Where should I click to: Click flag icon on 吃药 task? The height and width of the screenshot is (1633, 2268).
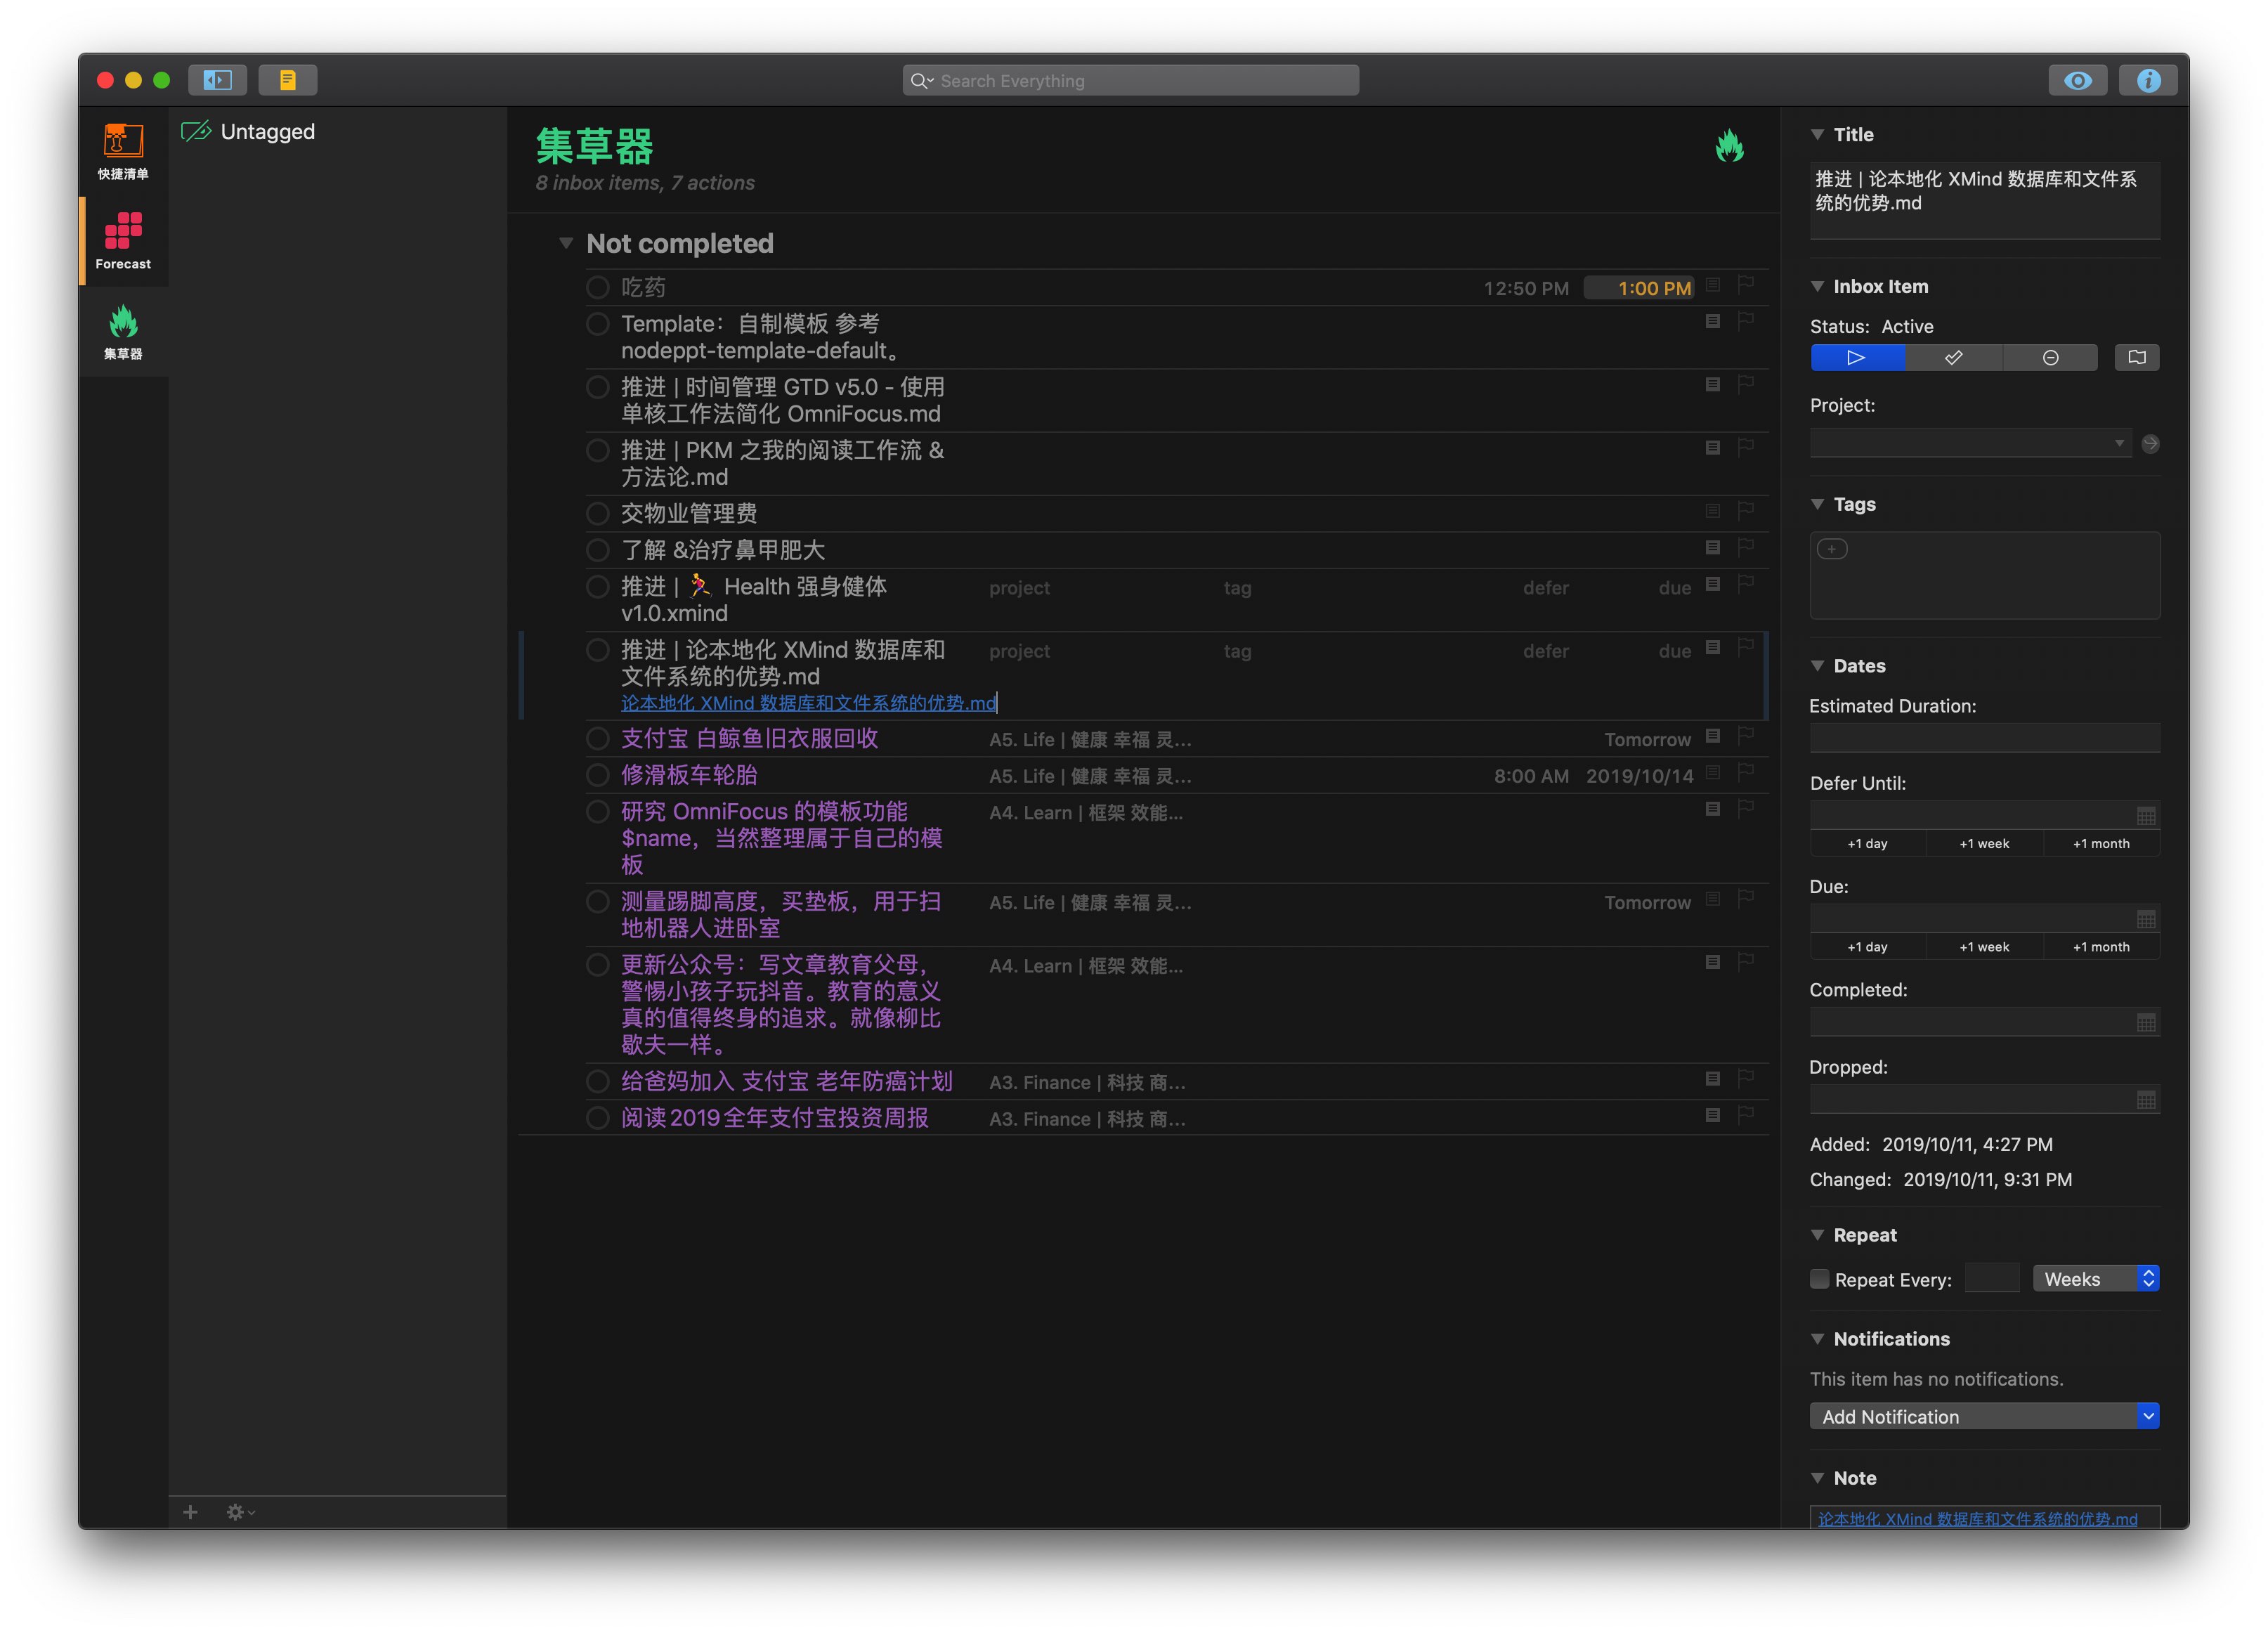point(1746,285)
